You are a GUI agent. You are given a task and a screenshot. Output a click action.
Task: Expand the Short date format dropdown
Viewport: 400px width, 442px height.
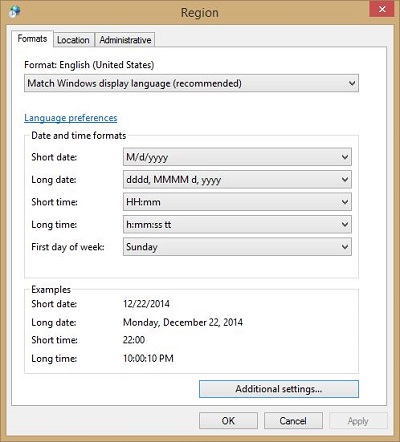[x=237, y=157]
